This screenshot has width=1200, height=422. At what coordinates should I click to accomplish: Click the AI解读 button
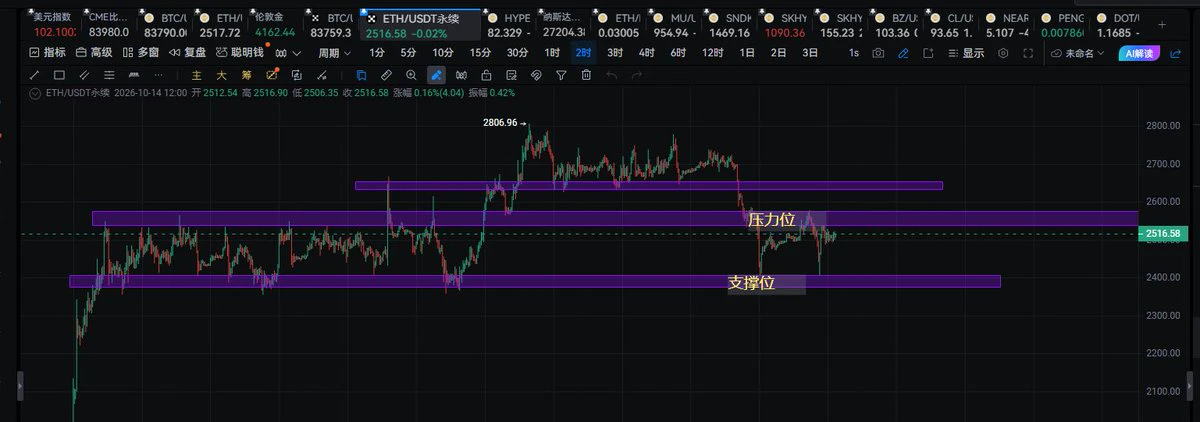1139,53
